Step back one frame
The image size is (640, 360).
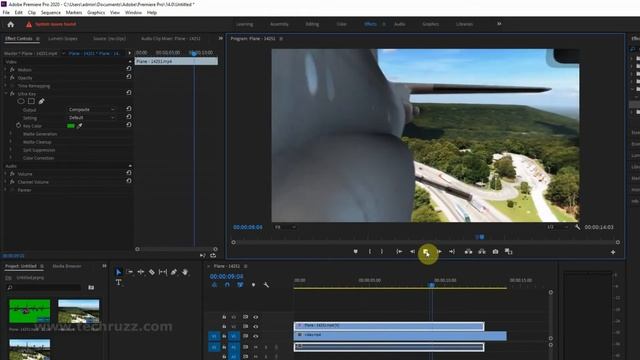pyautogui.click(x=412, y=252)
